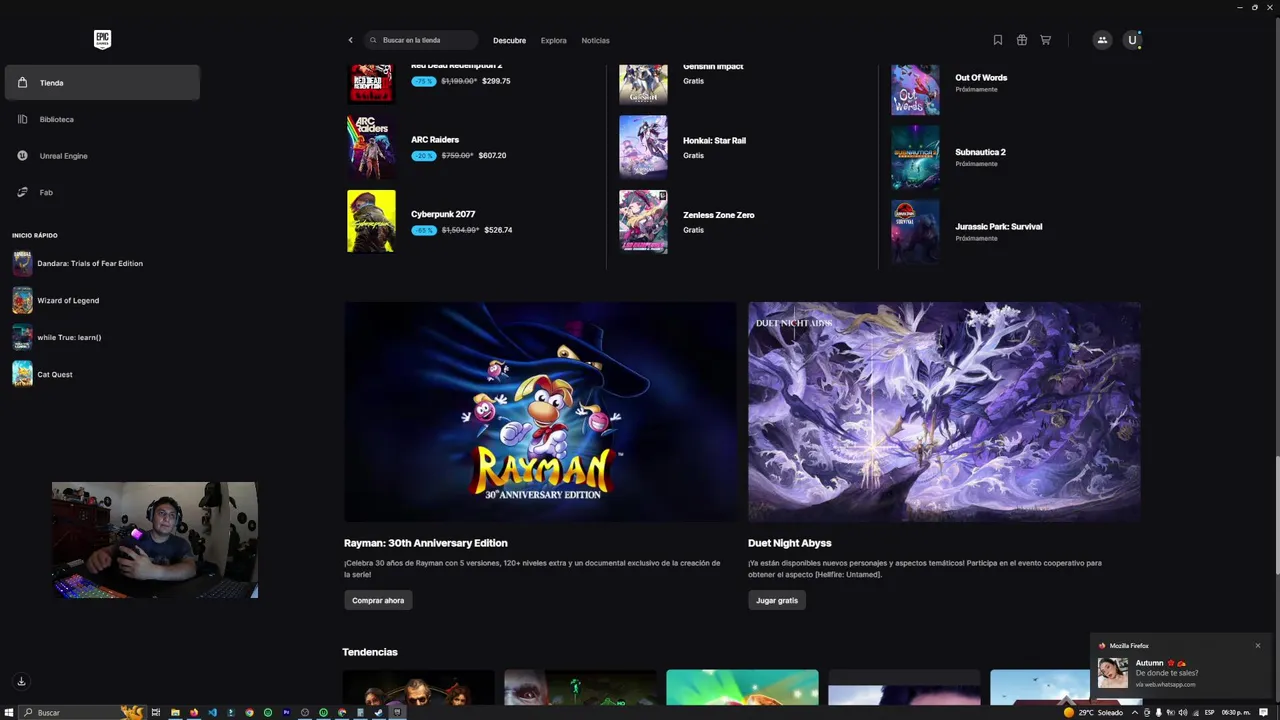The height and width of the screenshot is (720, 1280).
Task: Open the Out Of Words cover thumbnail
Action: pos(915,90)
